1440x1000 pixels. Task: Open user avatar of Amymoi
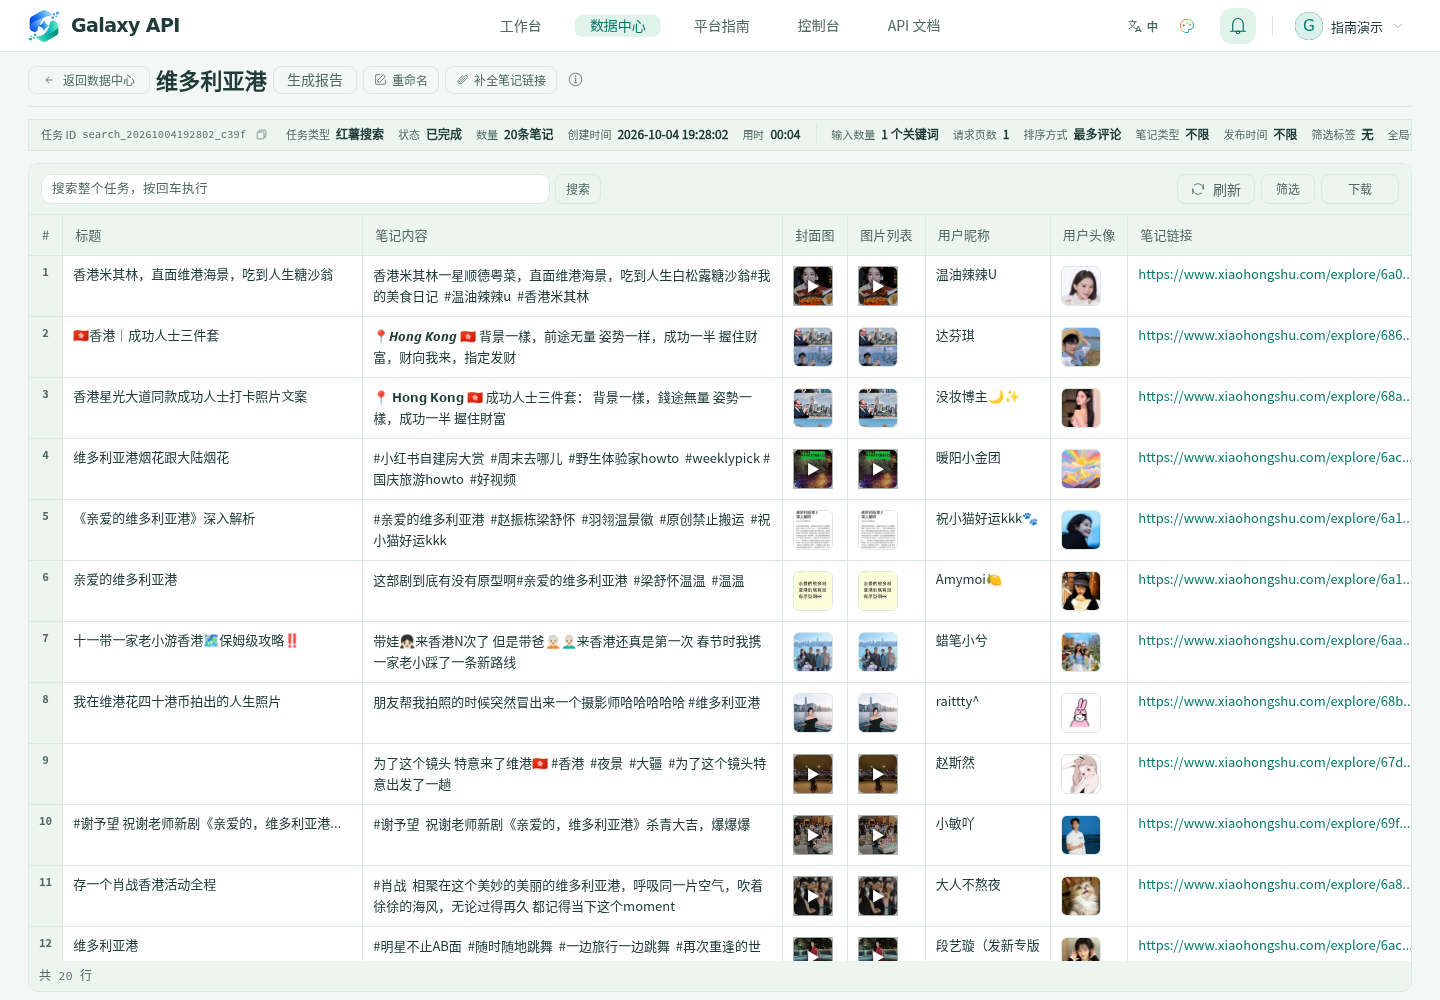[x=1081, y=591]
